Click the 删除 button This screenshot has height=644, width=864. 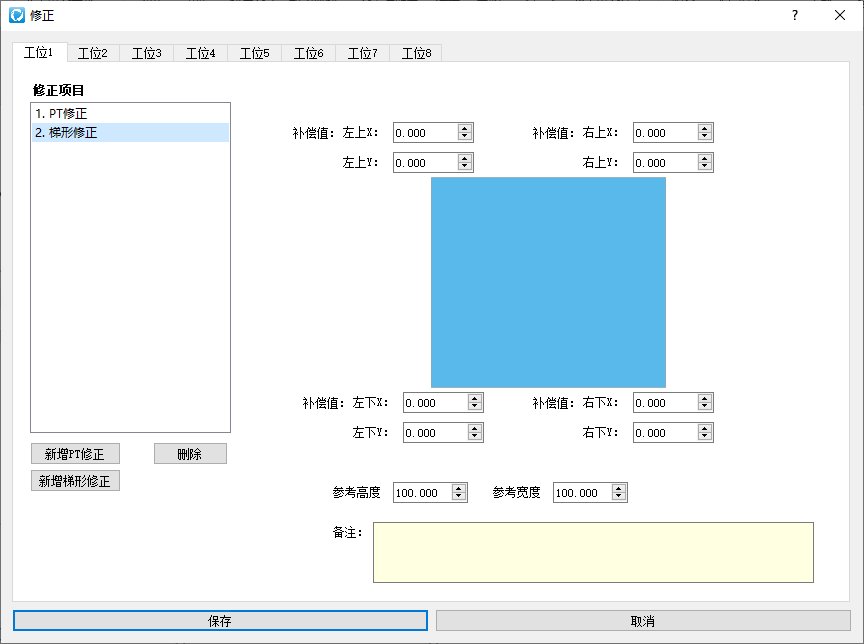[x=190, y=454]
